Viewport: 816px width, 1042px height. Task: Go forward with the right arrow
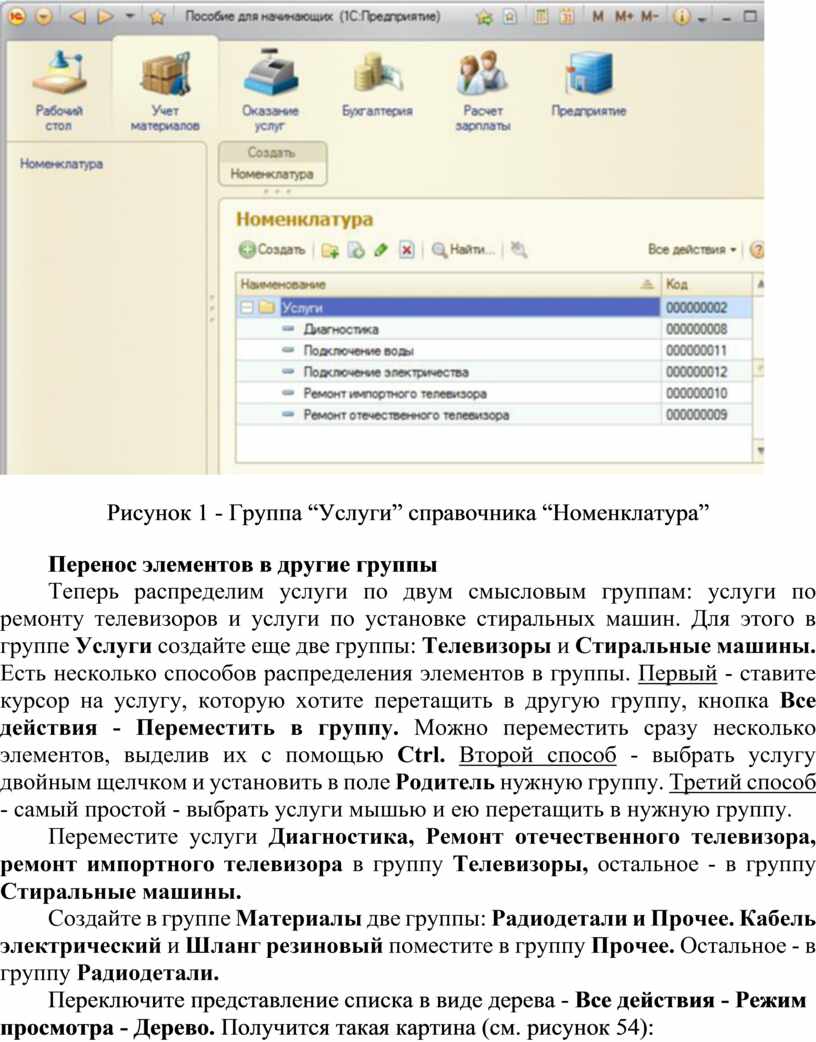tap(105, 17)
